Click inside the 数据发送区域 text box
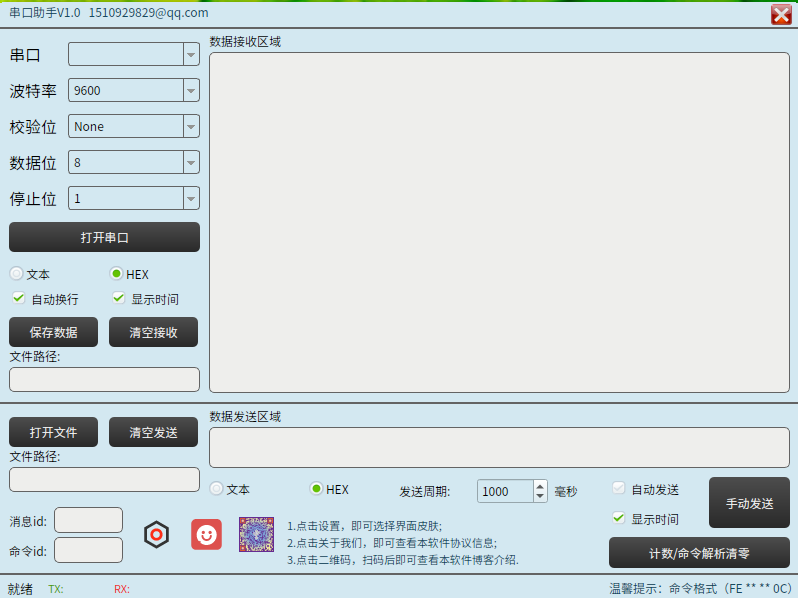 499,447
